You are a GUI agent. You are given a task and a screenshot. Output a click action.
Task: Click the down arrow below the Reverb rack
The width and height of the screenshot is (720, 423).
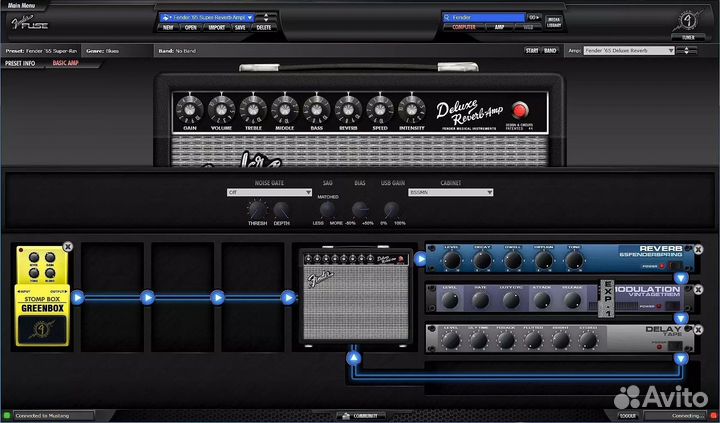681,278
